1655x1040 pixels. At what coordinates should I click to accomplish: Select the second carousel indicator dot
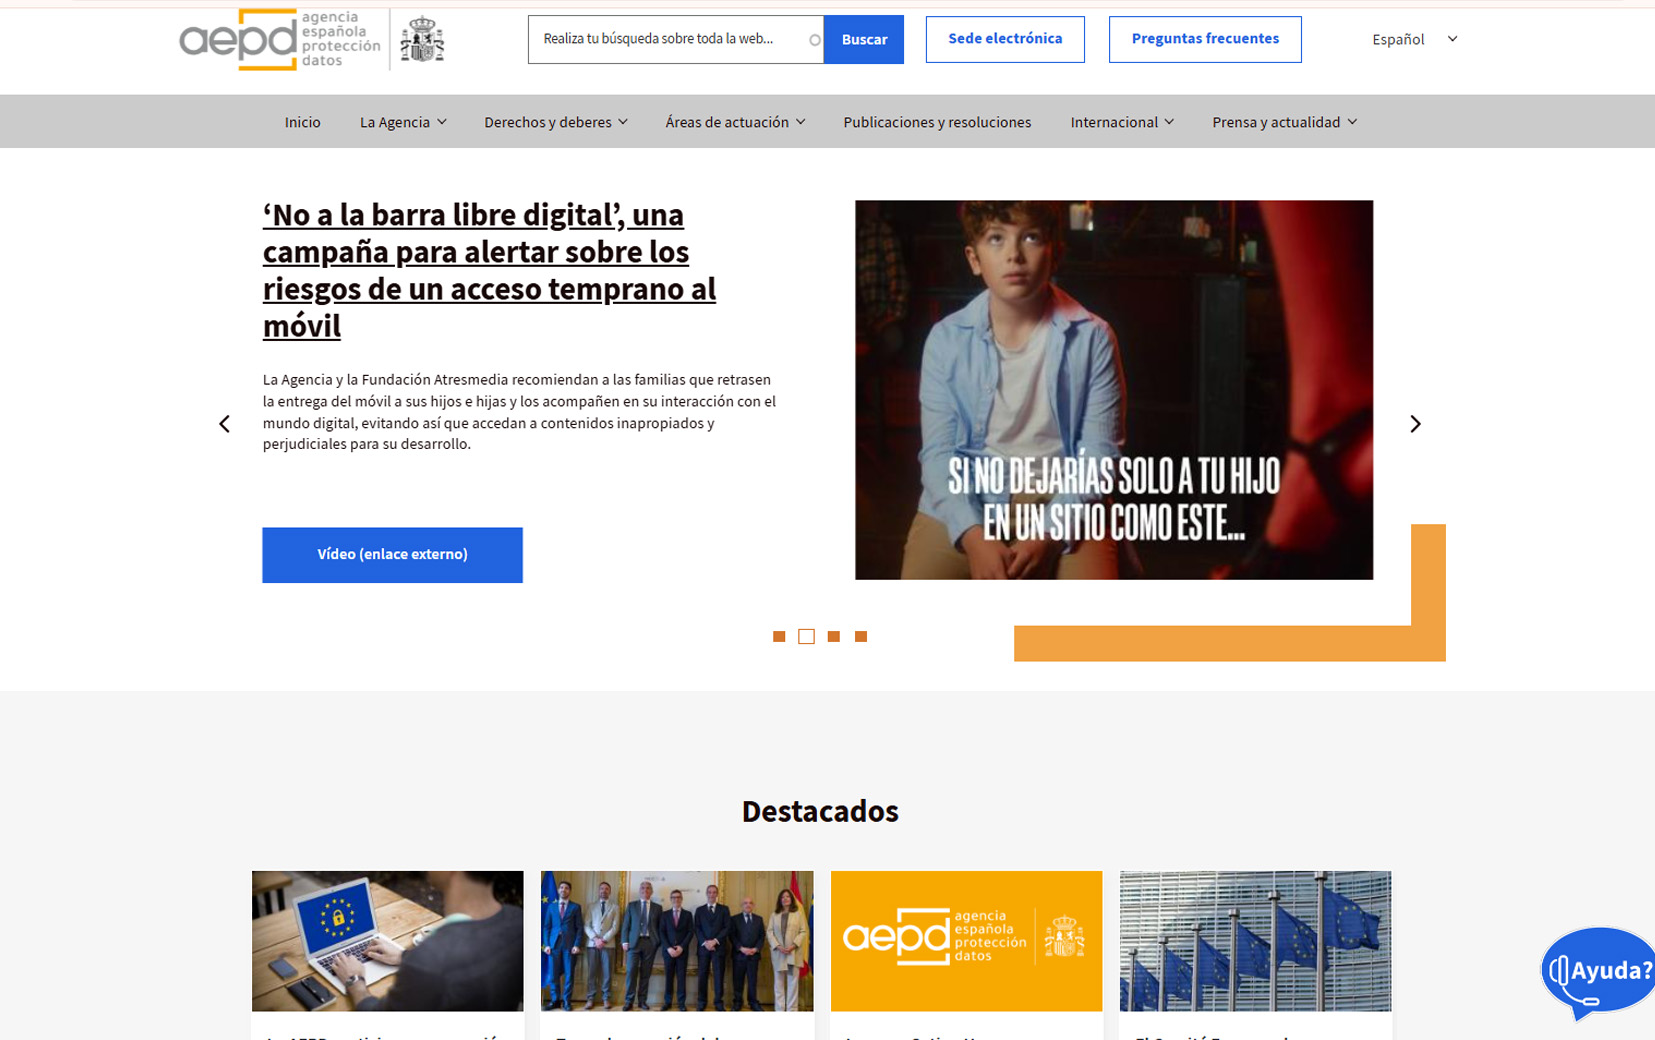coord(806,637)
